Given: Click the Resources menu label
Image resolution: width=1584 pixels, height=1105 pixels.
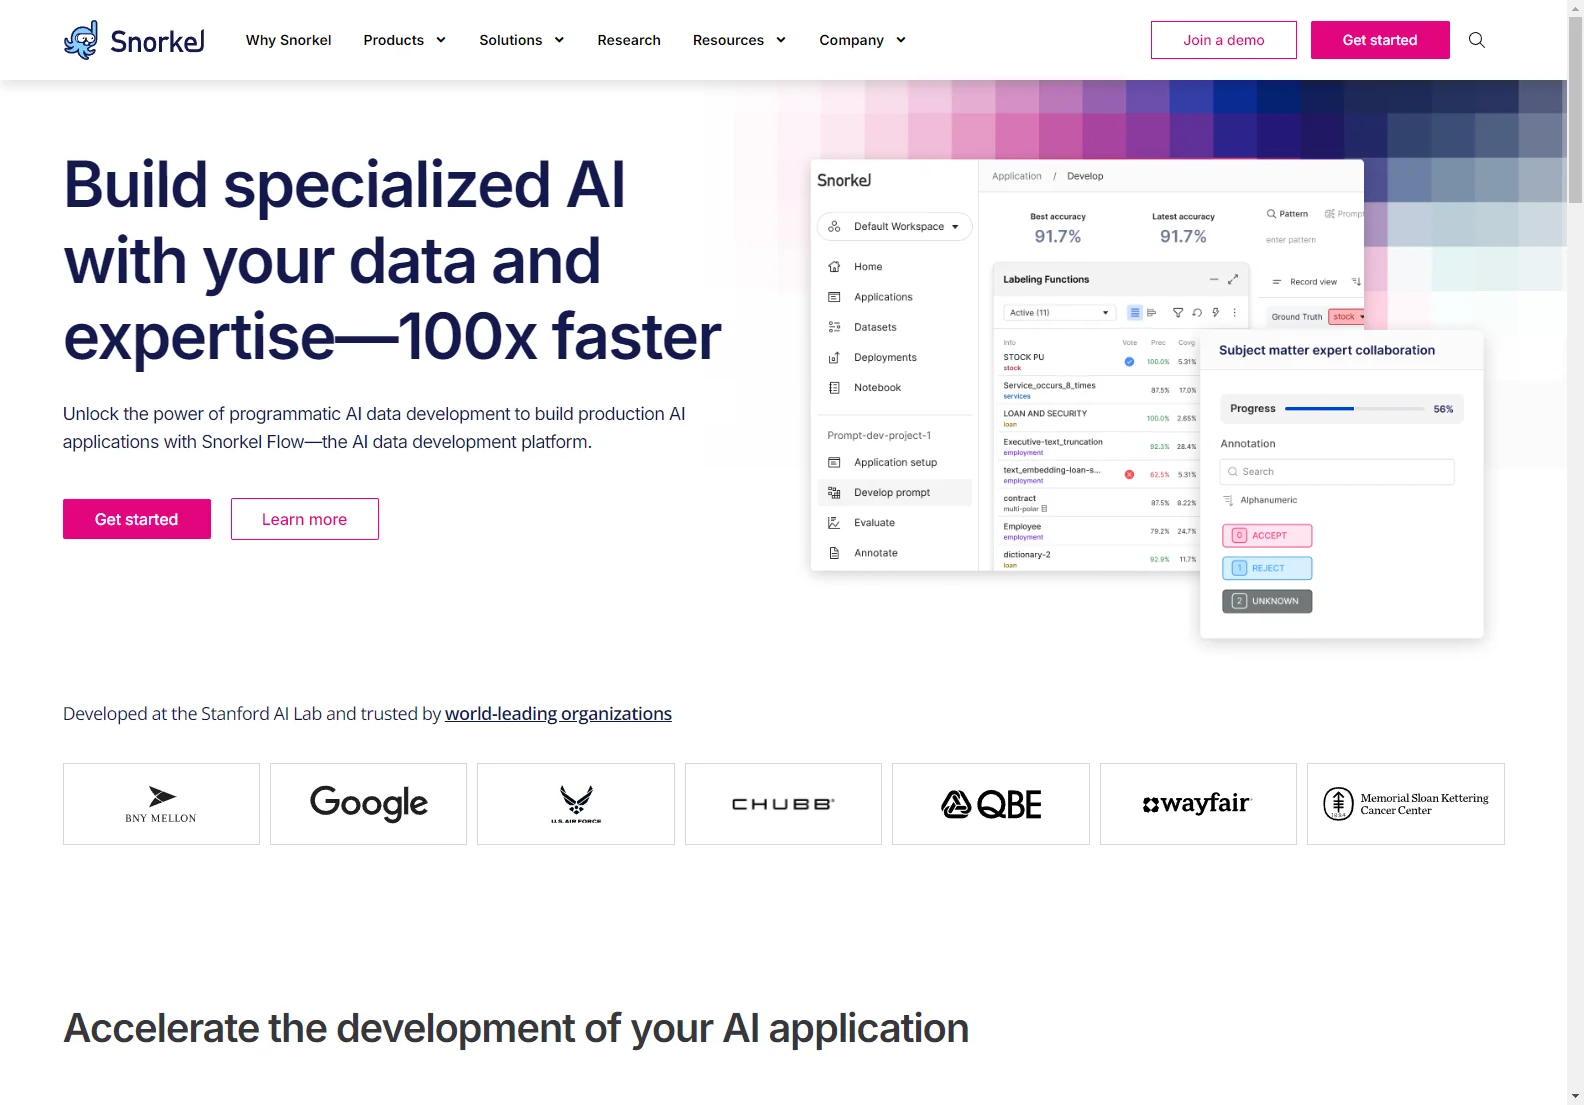Looking at the screenshot, I should tap(728, 40).
